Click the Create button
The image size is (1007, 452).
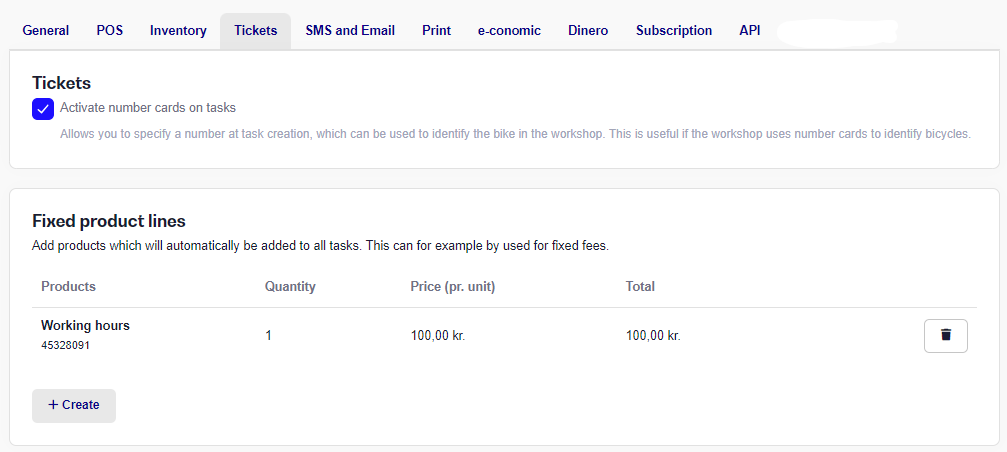click(x=74, y=405)
